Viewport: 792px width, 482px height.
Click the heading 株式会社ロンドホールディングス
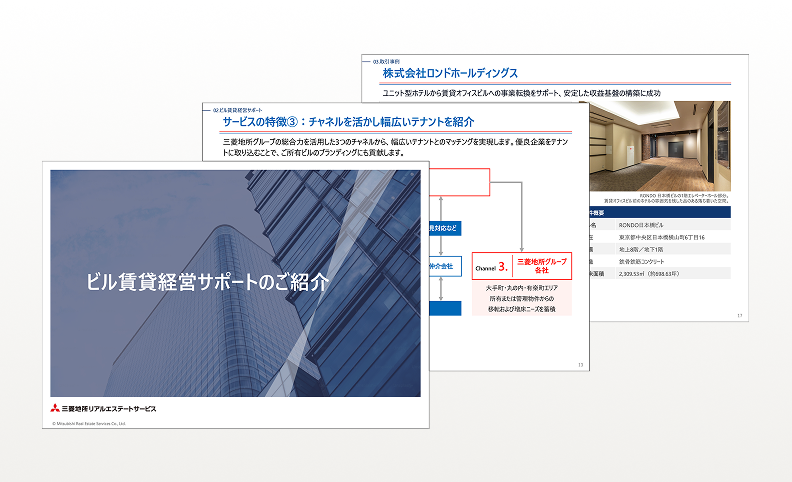click(x=450, y=73)
